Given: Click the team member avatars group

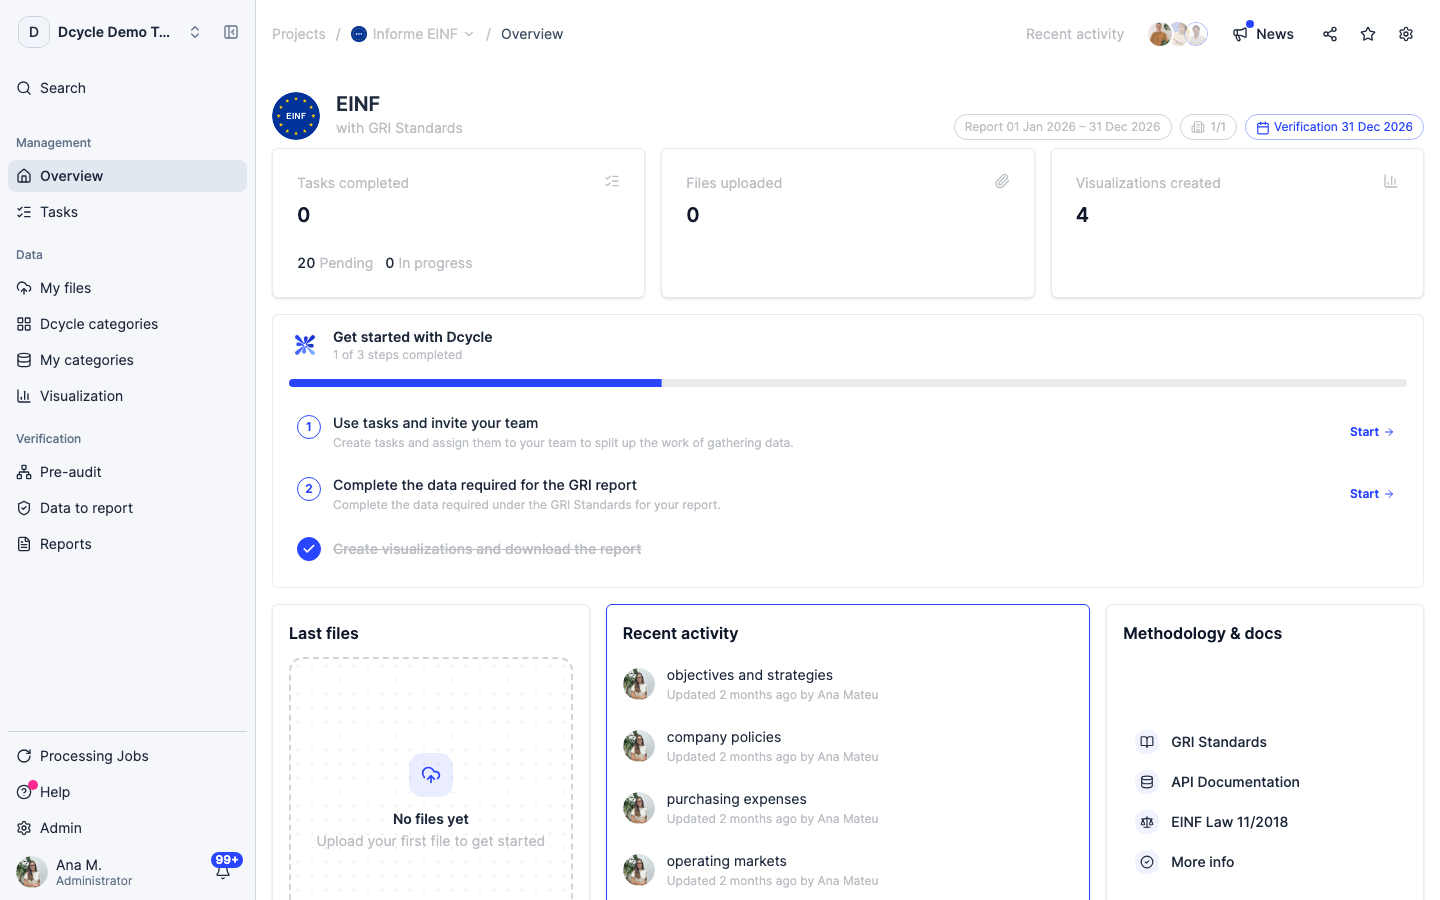Looking at the screenshot, I should (x=1178, y=34).
